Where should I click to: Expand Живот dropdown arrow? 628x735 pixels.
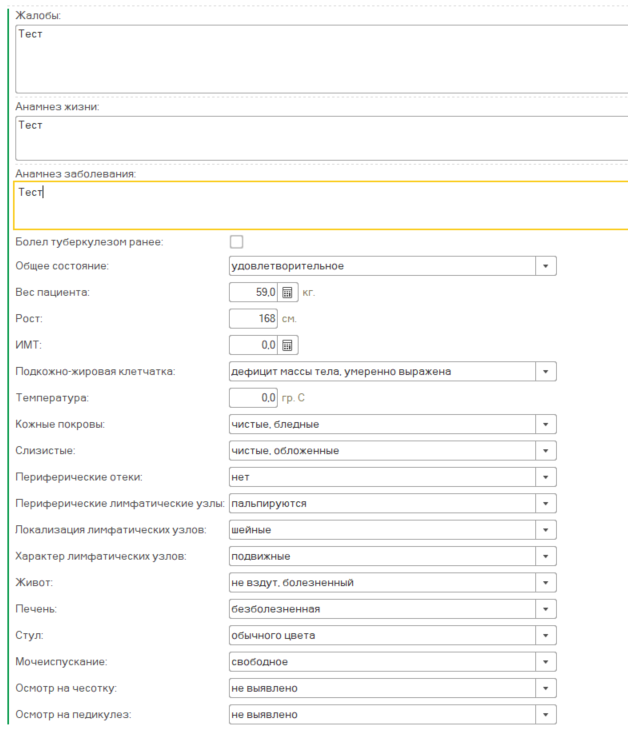pyautogui.click(x=546, y=582)
